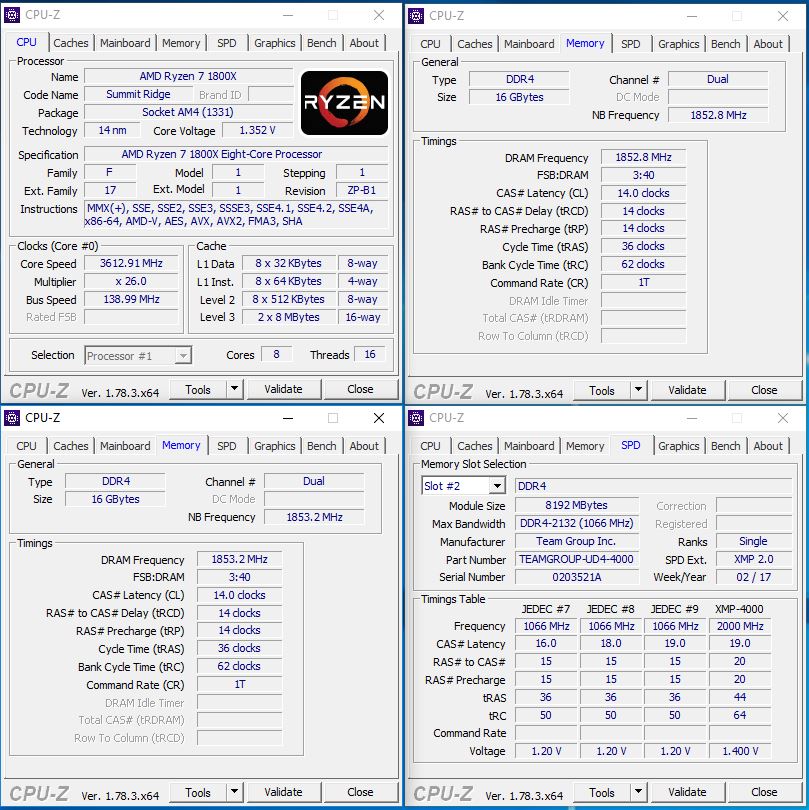The height and width of the screenshot is (810, 809).
Task: Switch to the CPU tab in the 1852.8 MHz Memory window
Action: pyautogui.click(x=430, y=44)
